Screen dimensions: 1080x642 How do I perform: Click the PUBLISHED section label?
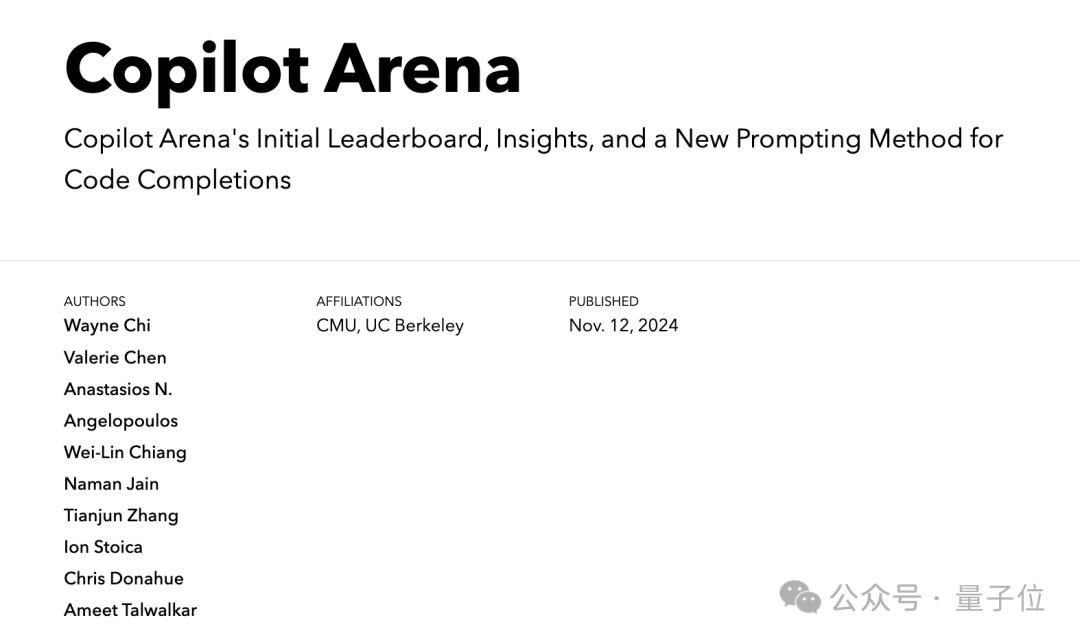pyautogui.click(x=603, y=301)
